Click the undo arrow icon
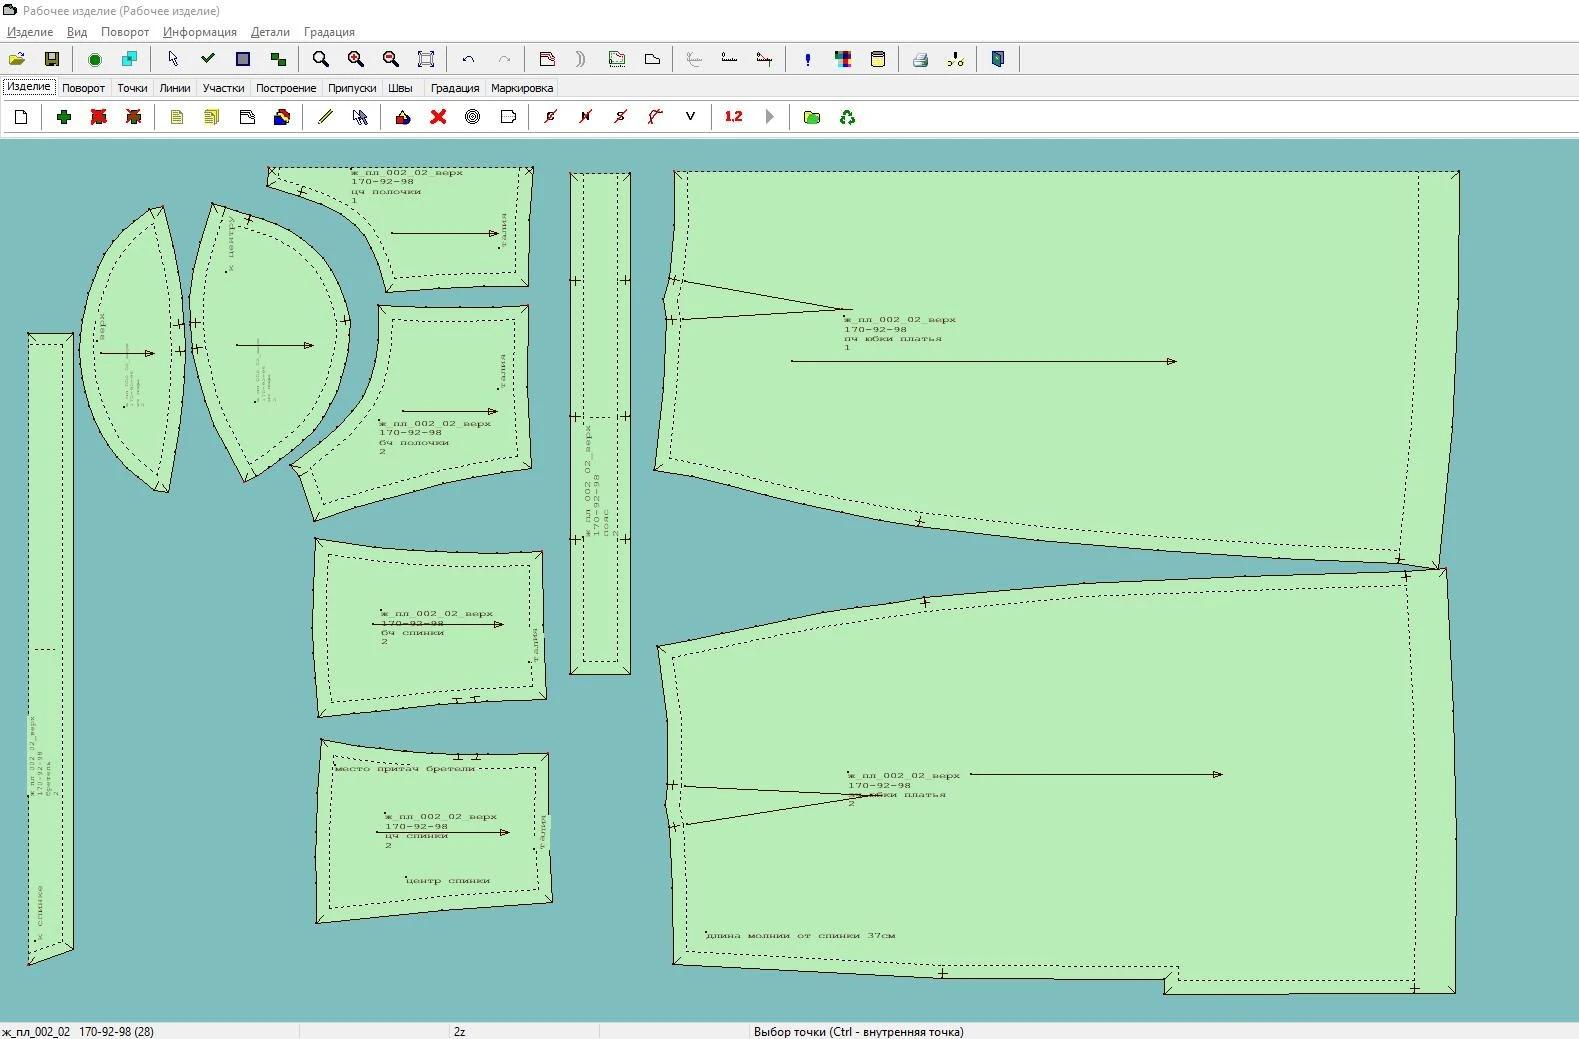 (x=468, y=59)
